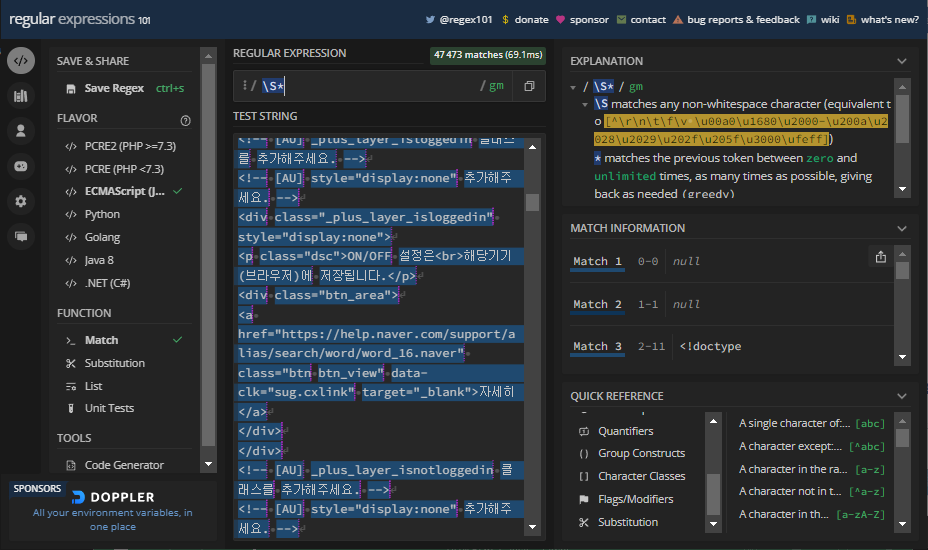Collapse the regex tree root arrow
This screenshot has height=550, width=928.
point(573,88)
